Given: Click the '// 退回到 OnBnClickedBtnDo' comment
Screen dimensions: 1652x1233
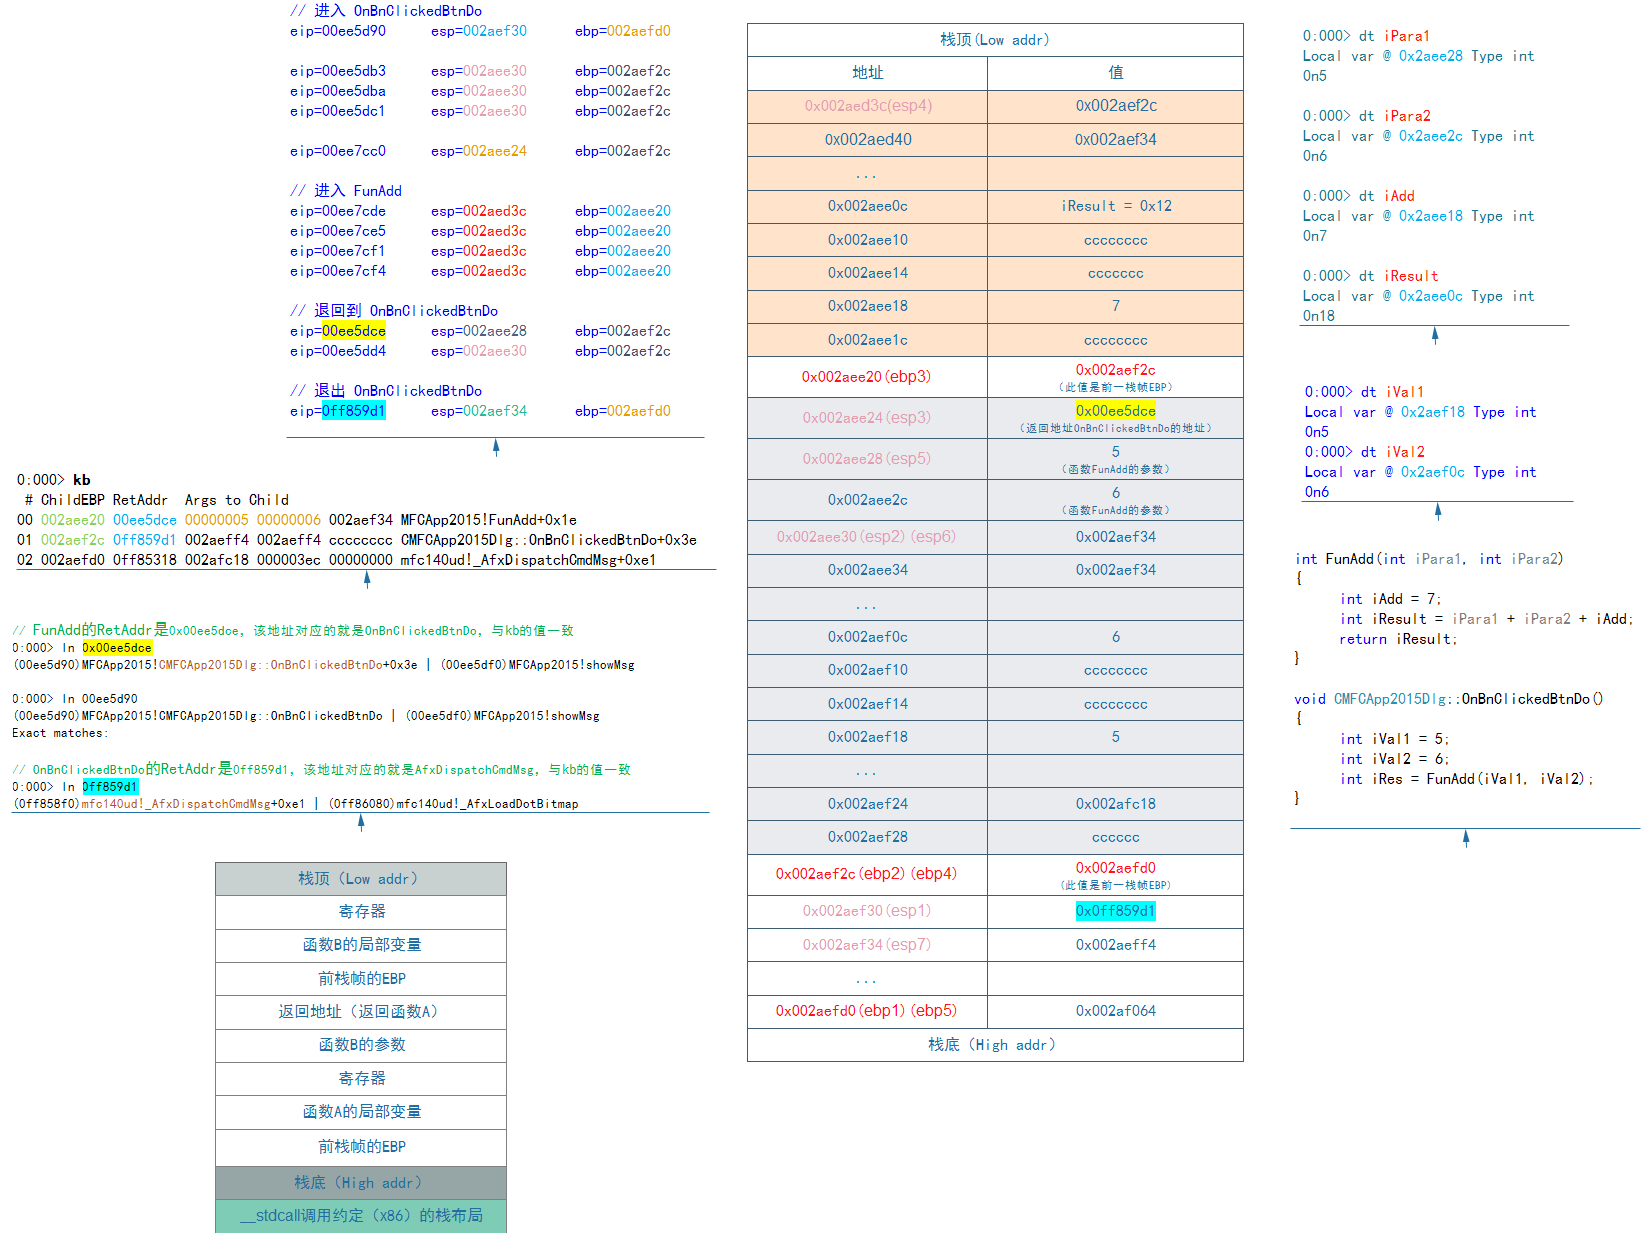Looking at the screenshot, I should pos(394,311).
